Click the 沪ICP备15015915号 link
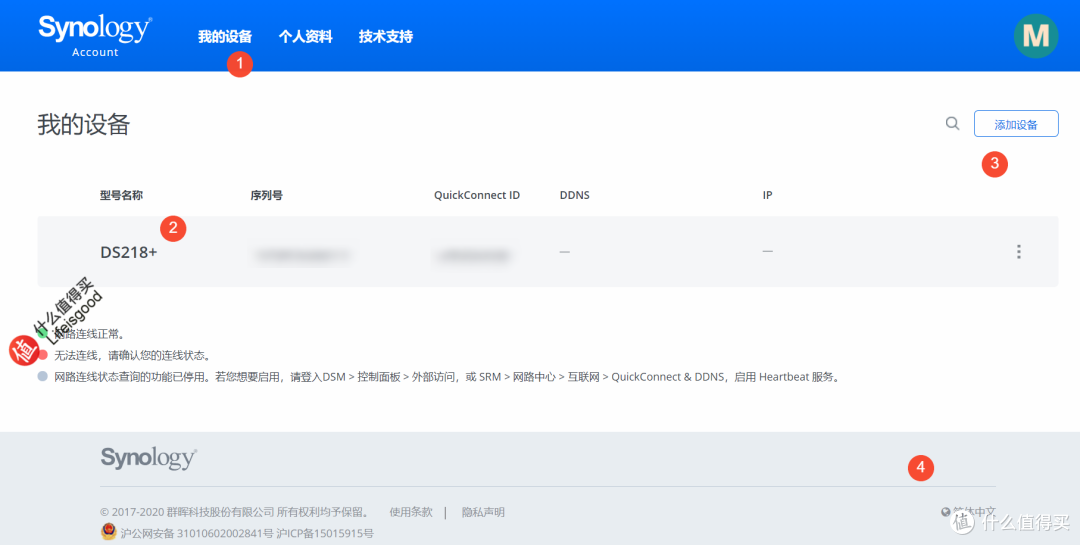Screen dimensions: 1080x545 click(325, 533)
